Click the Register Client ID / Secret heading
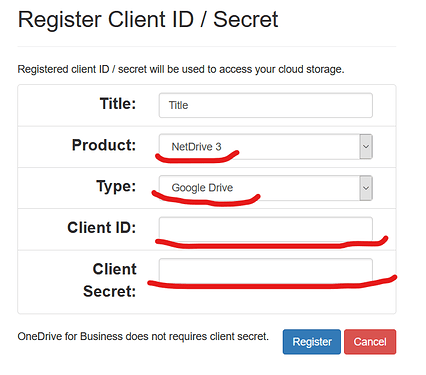426x375 pixels. pyautogui.click(x=148, y=19)
